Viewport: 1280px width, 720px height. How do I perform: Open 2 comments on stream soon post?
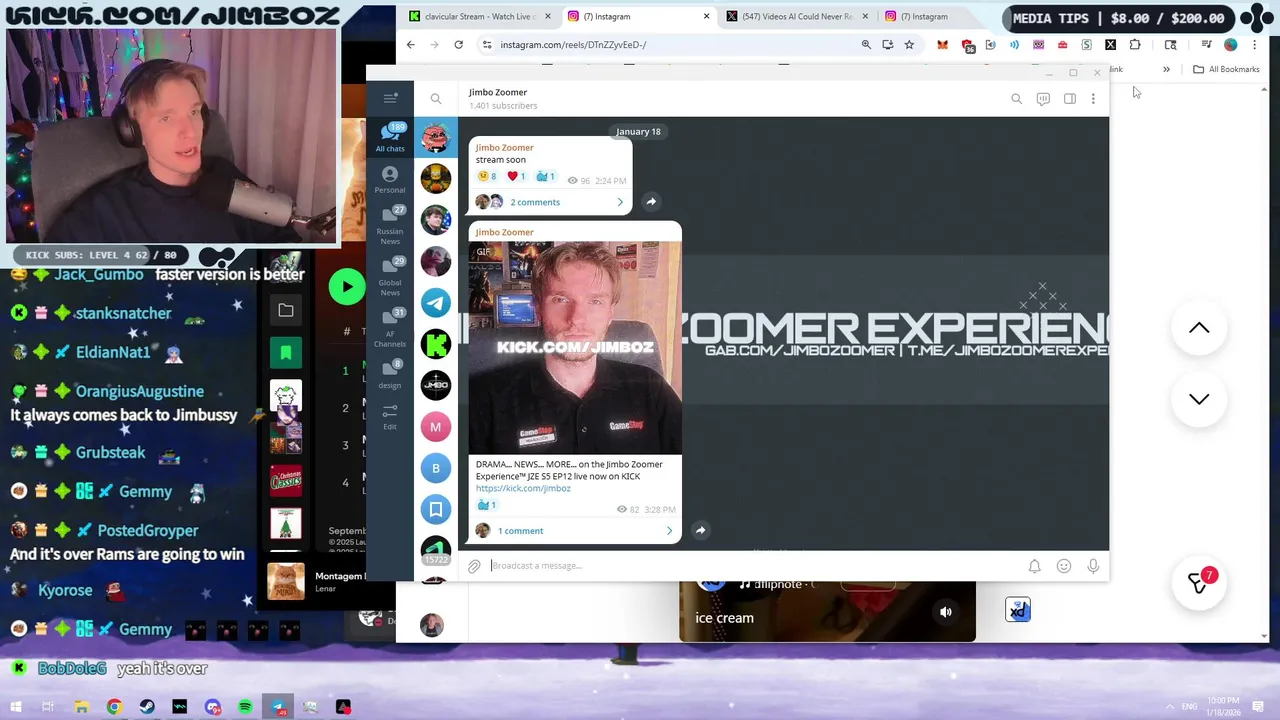coord(550,202)
